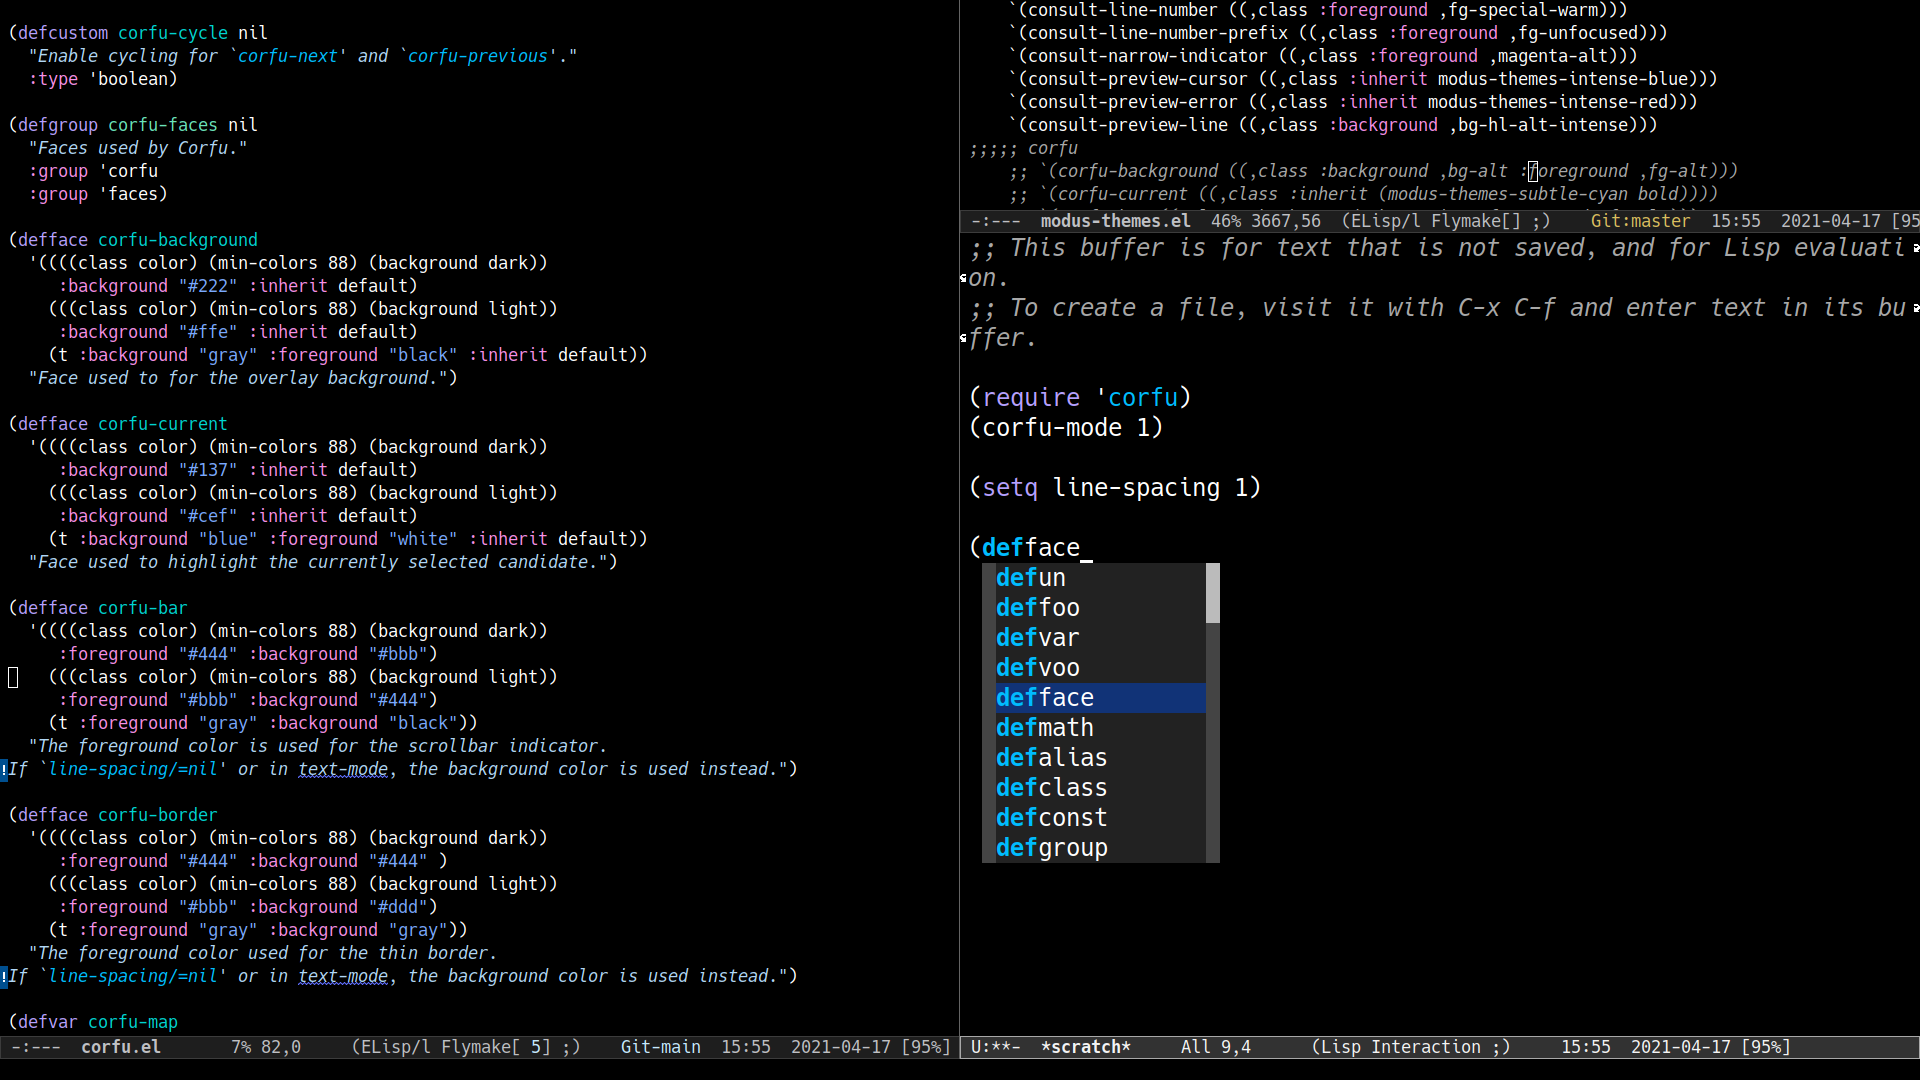Image resolution: width=1920 pixels, height=1080 pixels.
Task: Click the 15:55 clock in corfu.el modeline
Action: point(746,1047)
